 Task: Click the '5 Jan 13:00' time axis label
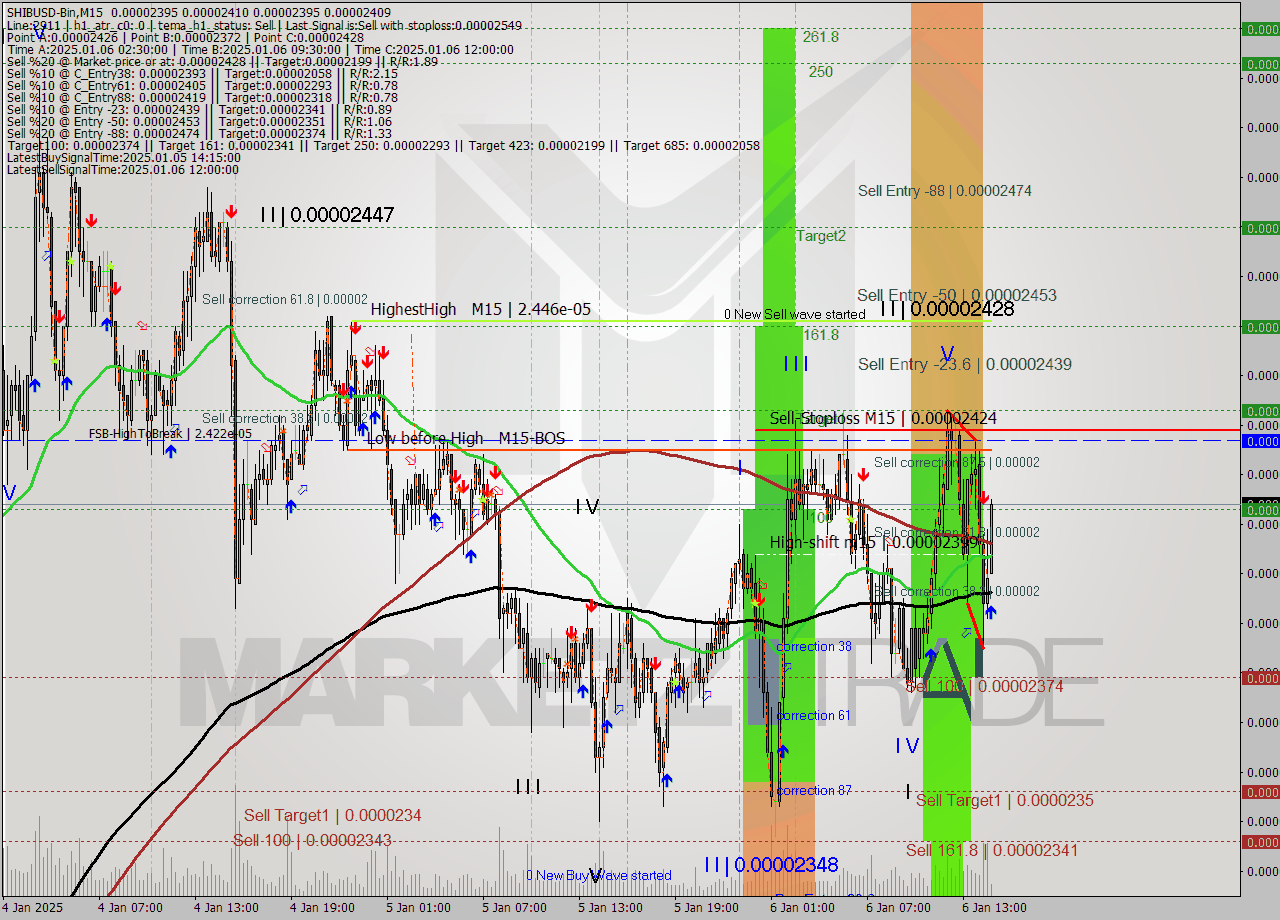610,908
